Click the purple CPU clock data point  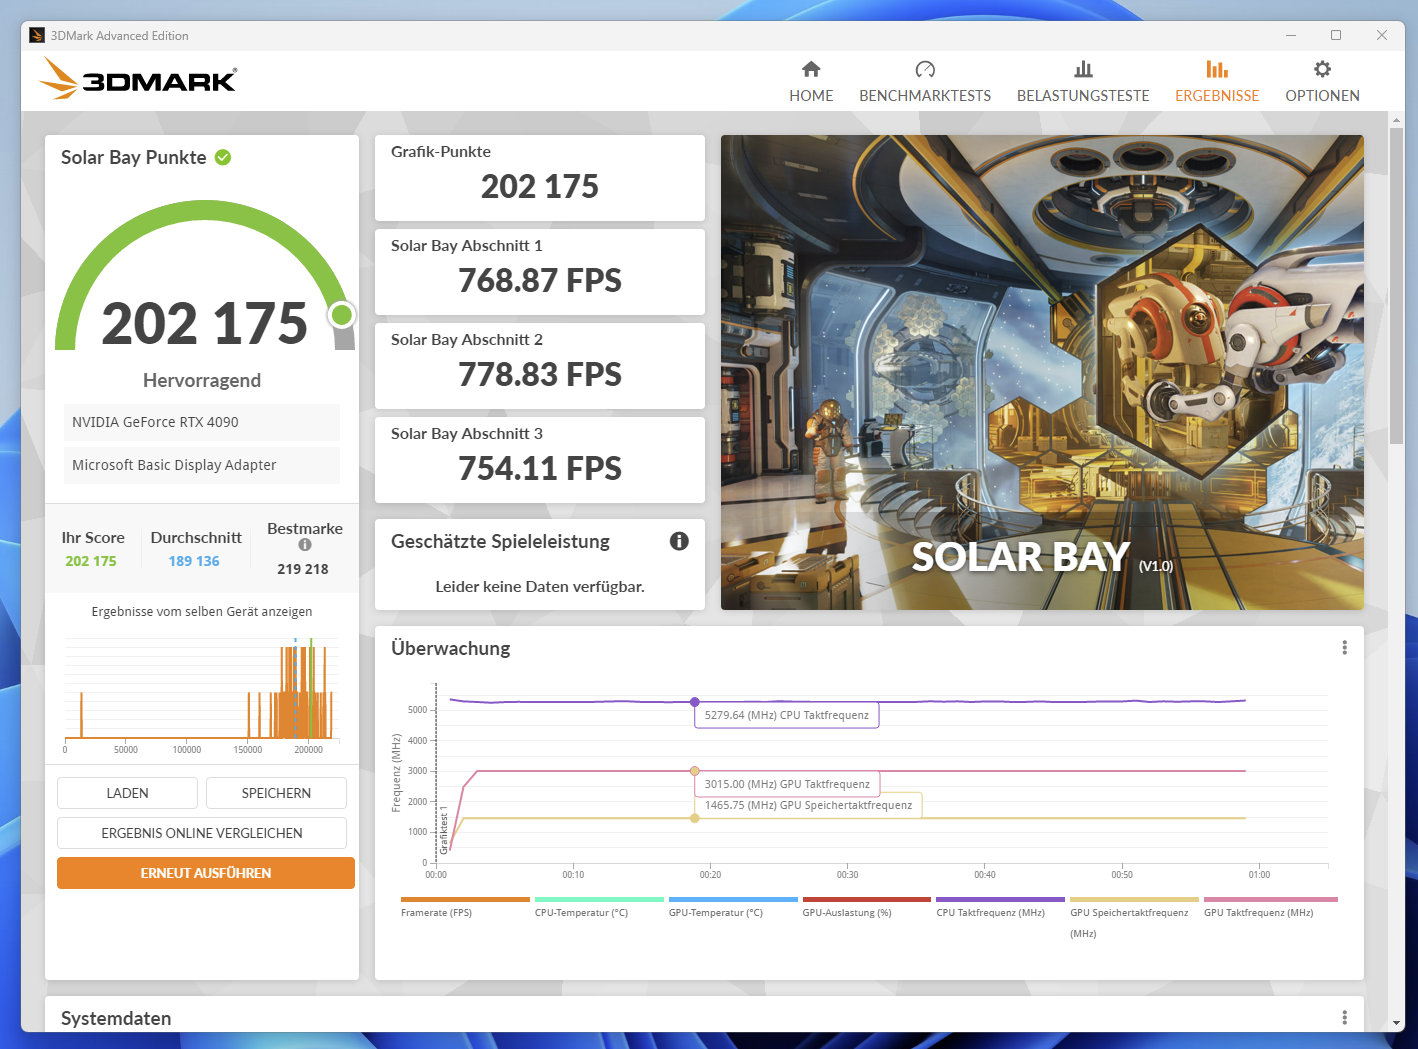[x=695, y=702]
